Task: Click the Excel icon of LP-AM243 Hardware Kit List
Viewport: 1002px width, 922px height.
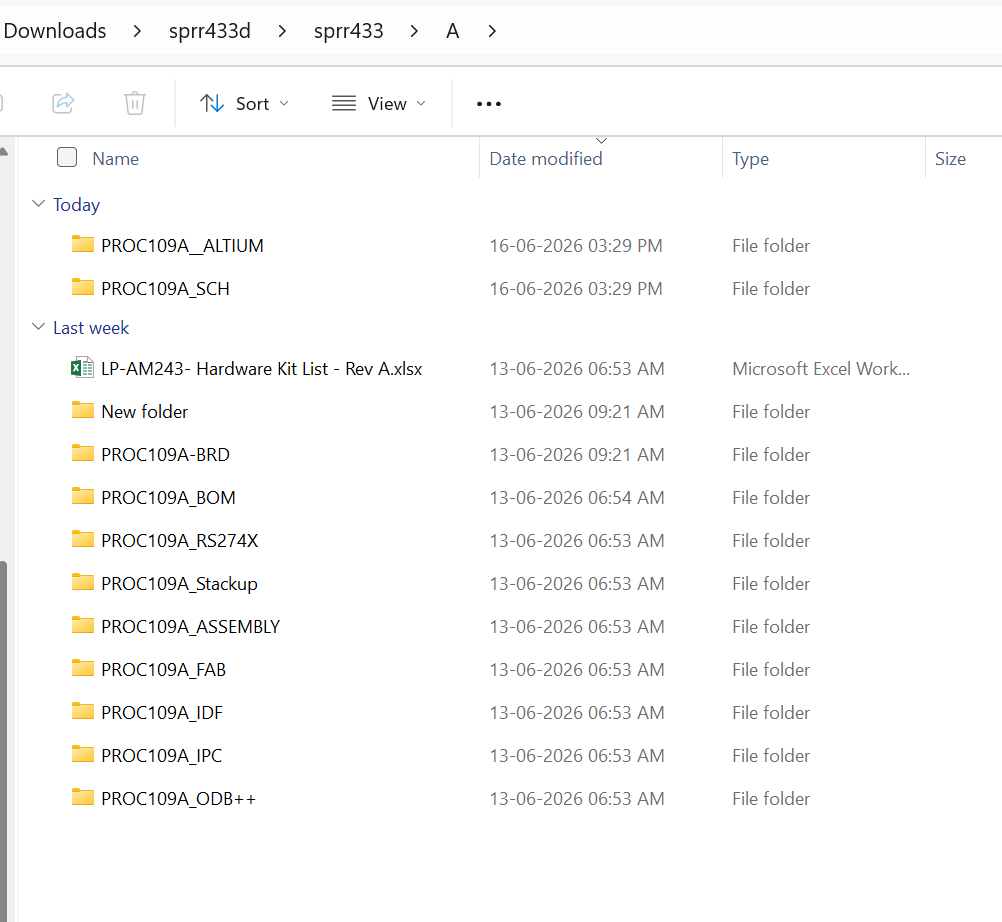Action: pyautogui.click(x=82, y=368)
